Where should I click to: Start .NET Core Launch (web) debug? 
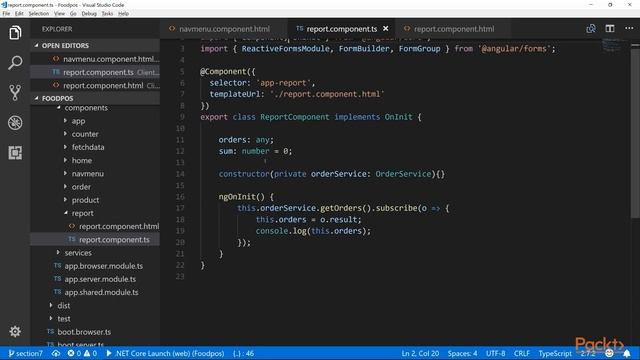pyautogui.click(x=165, y=353)
